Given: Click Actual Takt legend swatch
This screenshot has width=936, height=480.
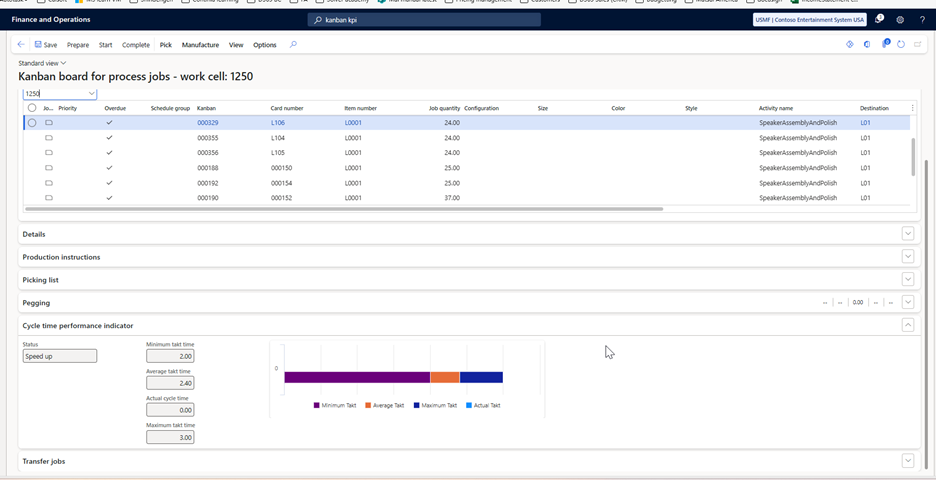Looking at the screenshot, I should 469,405.
